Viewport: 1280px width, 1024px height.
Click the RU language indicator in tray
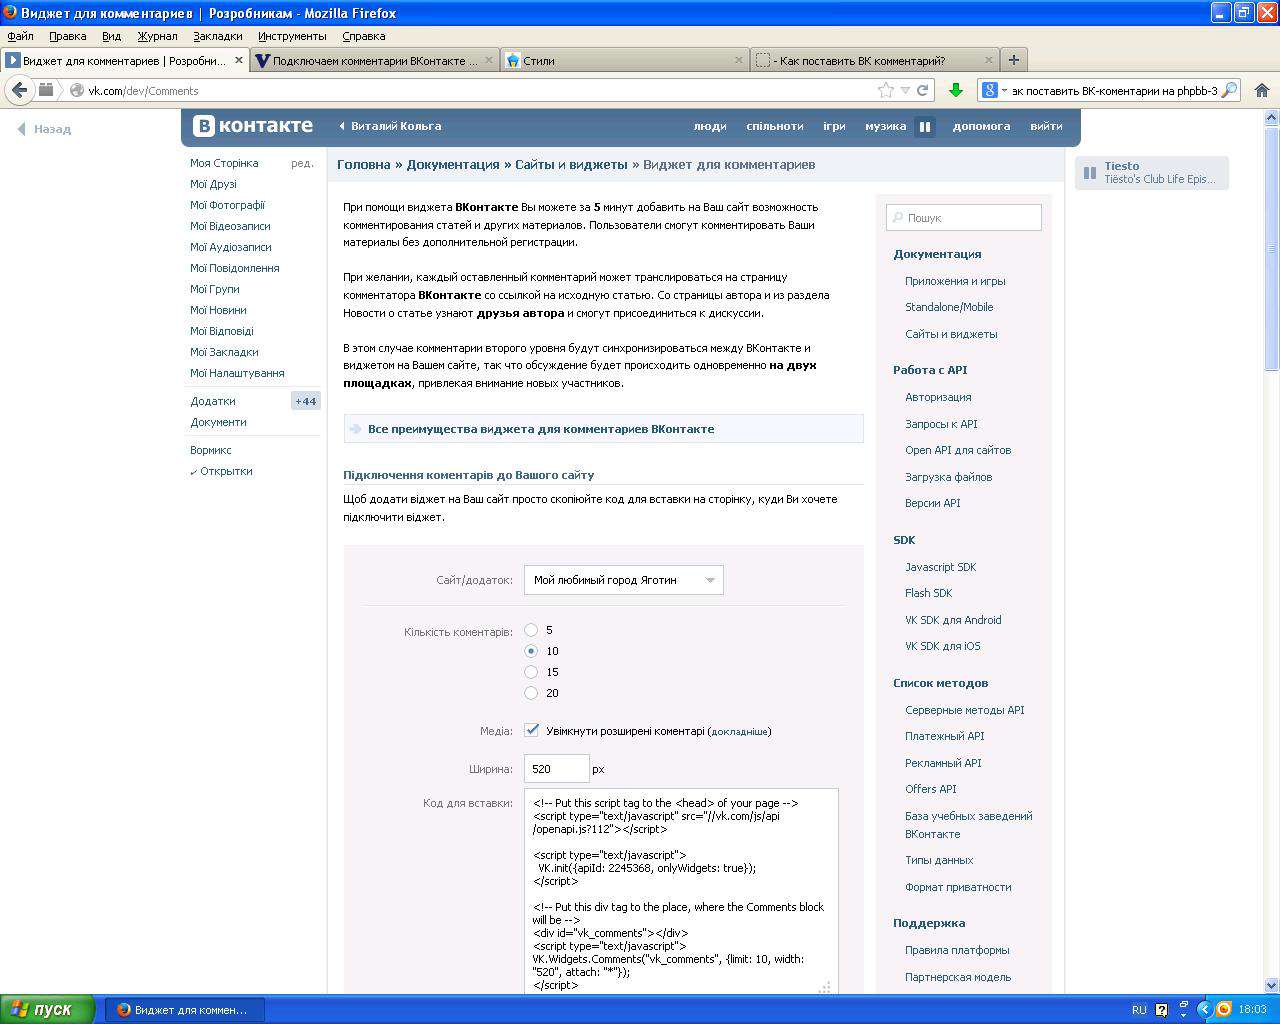pos(1139,1010)
